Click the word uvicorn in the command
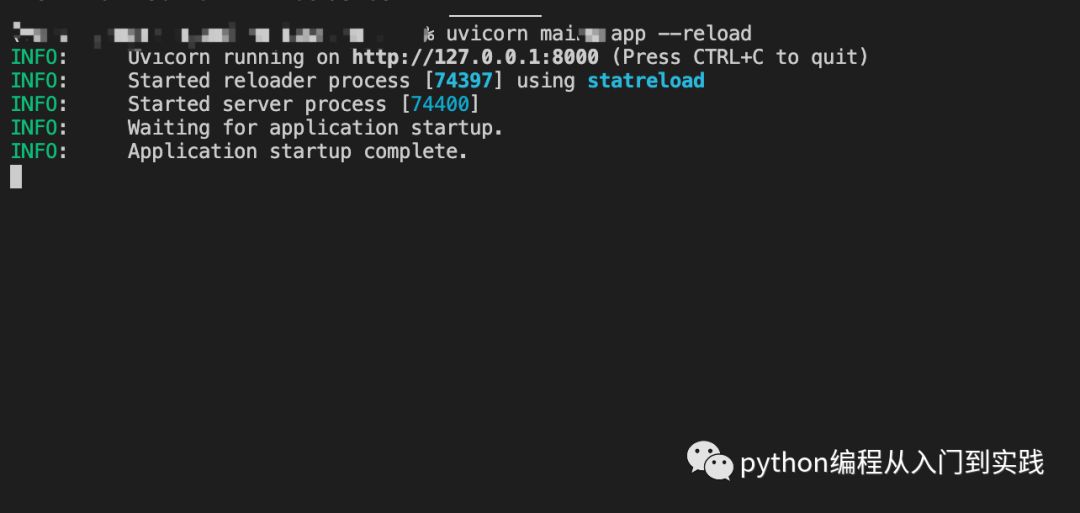The height and width of the screenshot is (513, 1080). pos(487,34)
